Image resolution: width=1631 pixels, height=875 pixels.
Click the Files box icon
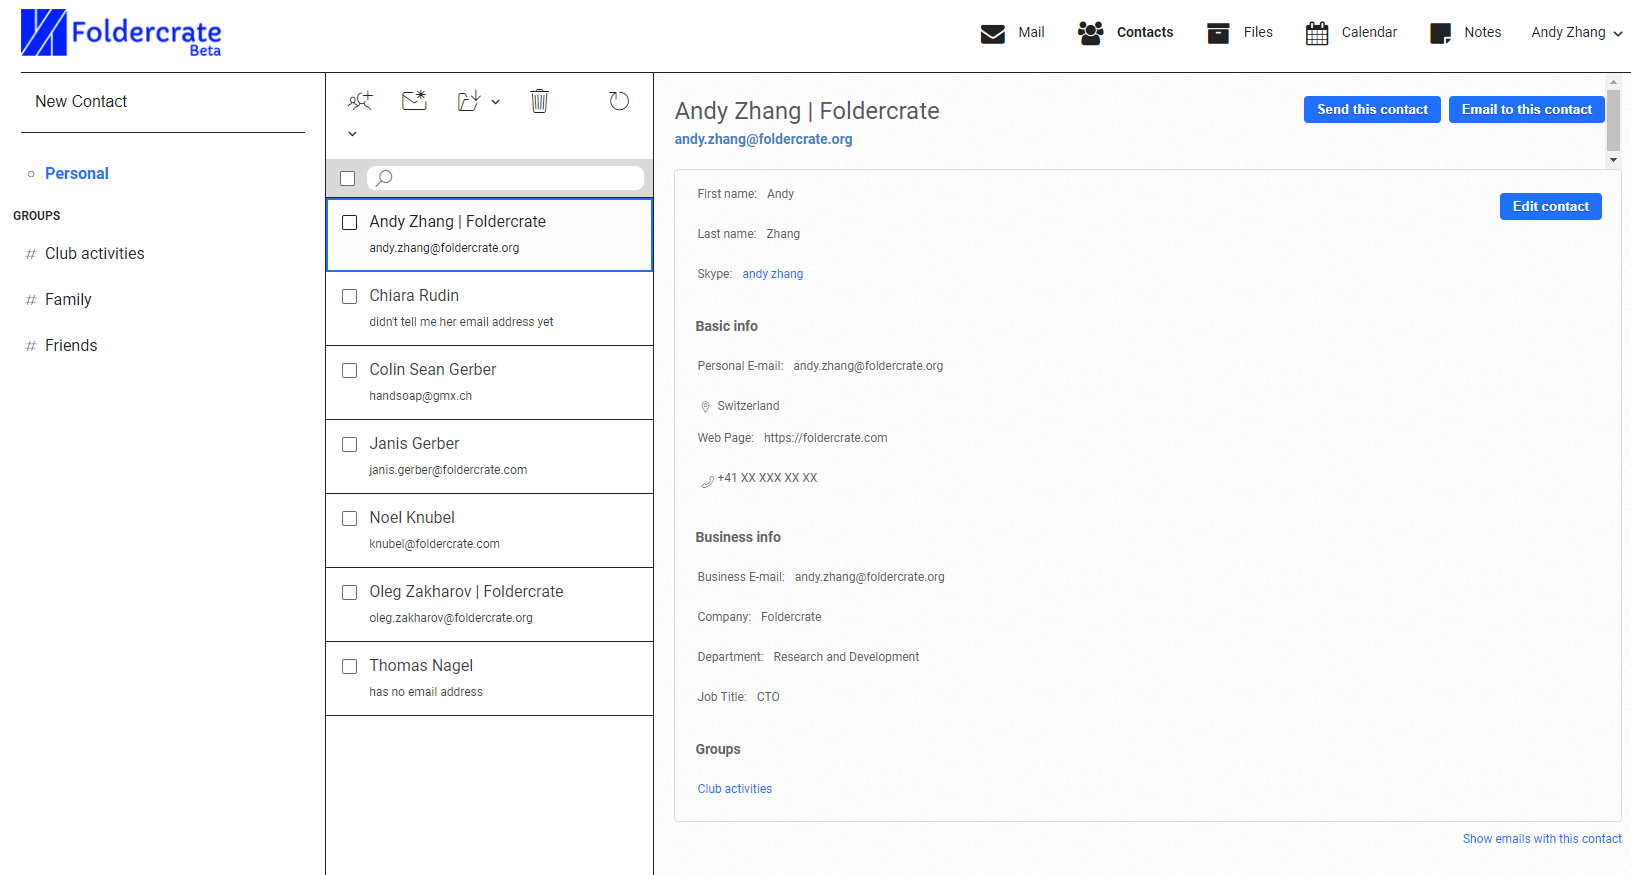coord(1218,33)
